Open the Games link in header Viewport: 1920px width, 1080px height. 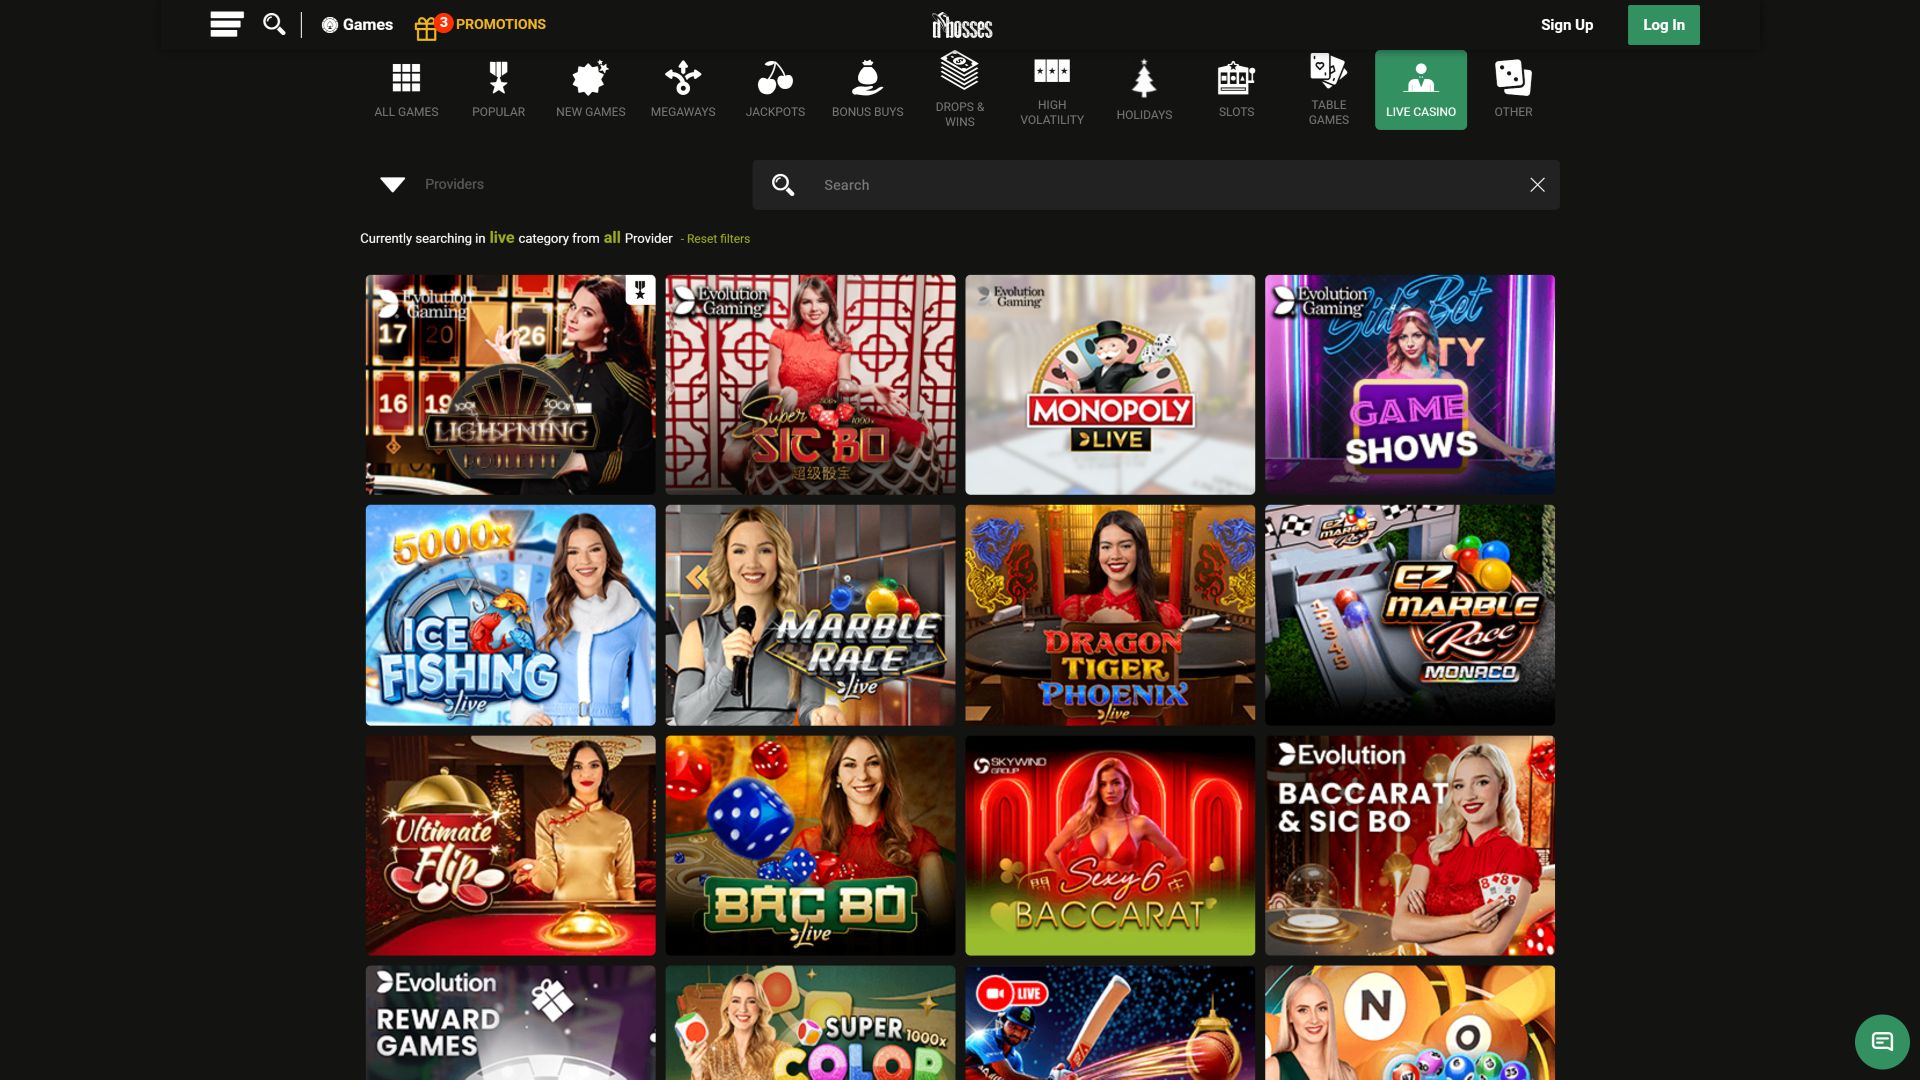357,25
